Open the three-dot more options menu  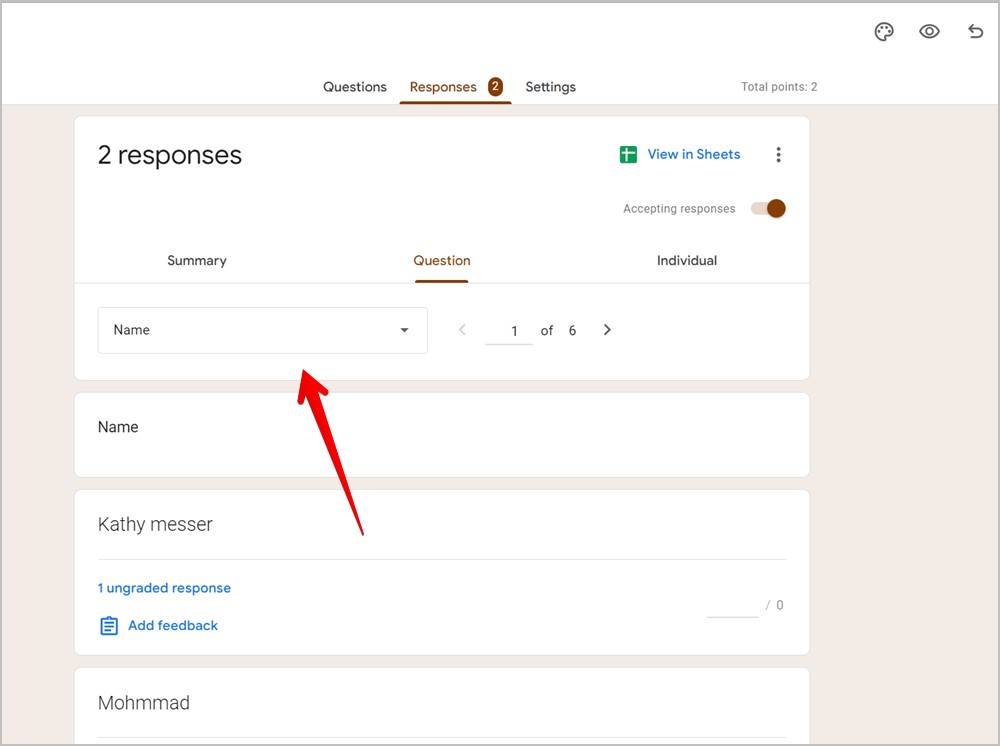tap(778, 154)
